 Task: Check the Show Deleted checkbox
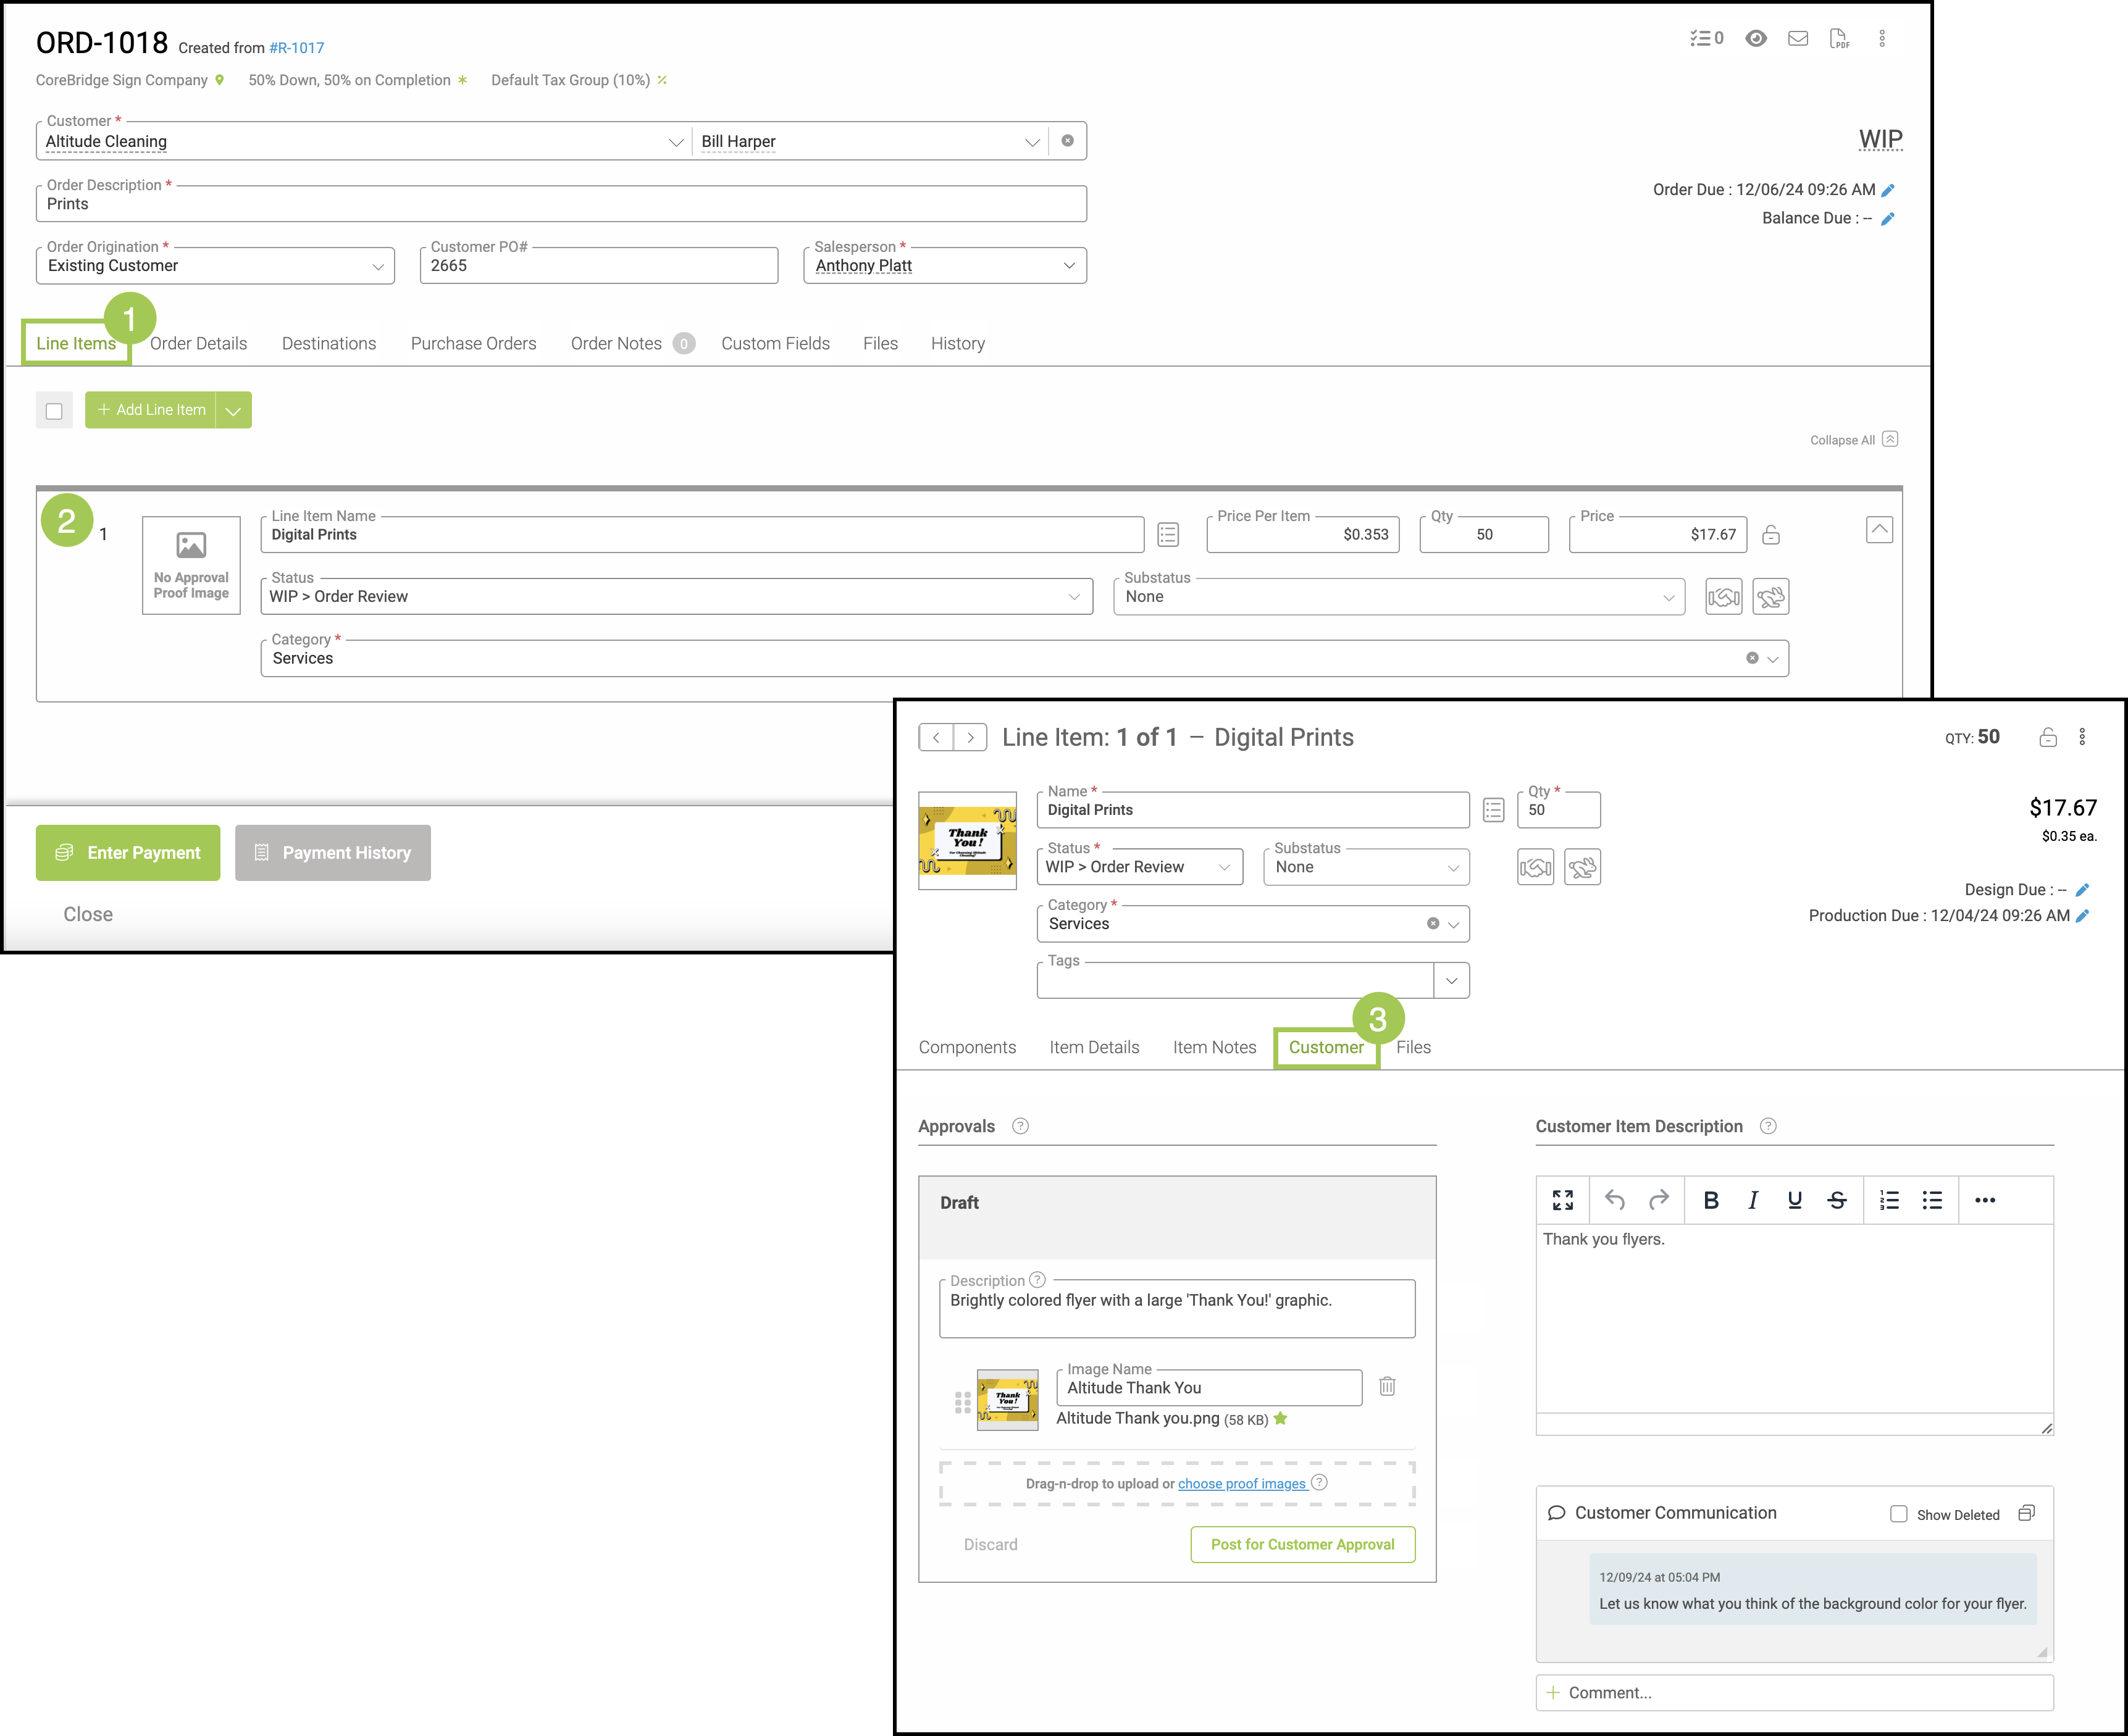click(1898, 1514)
